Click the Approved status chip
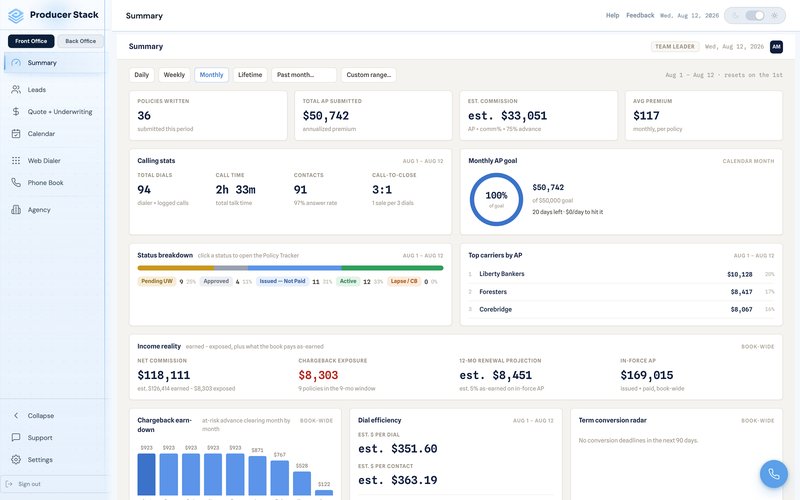The width and height of the screenshot is (800, 500). 216,281
